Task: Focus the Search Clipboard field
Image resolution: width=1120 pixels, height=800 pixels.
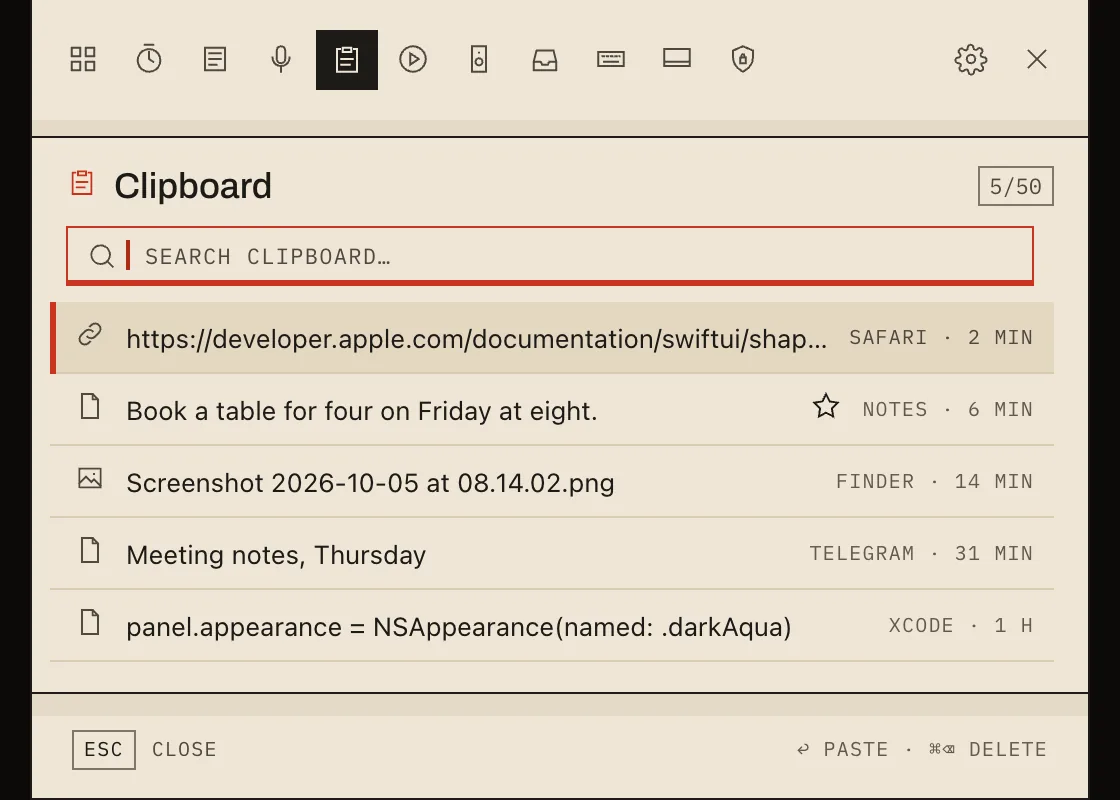Action: (549, 256)
